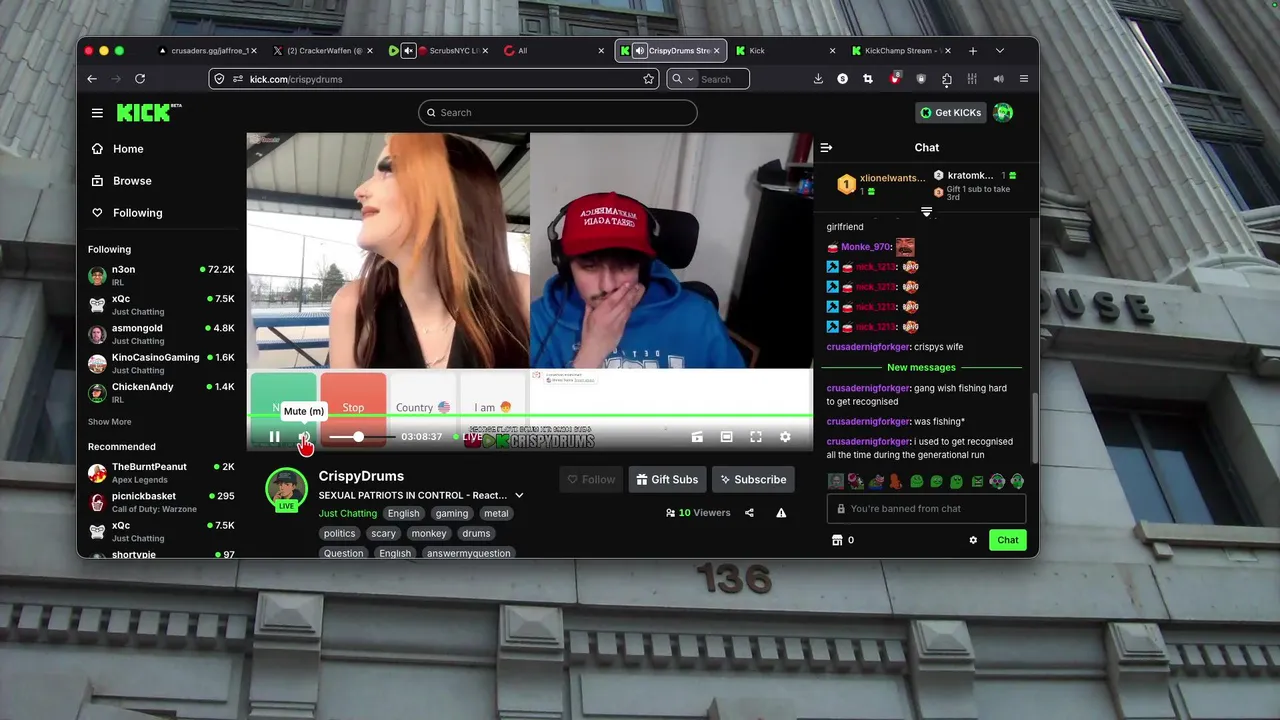Click the Just Chatting category link
This screenshot has width=1280, height=720.
click(348, 513)
